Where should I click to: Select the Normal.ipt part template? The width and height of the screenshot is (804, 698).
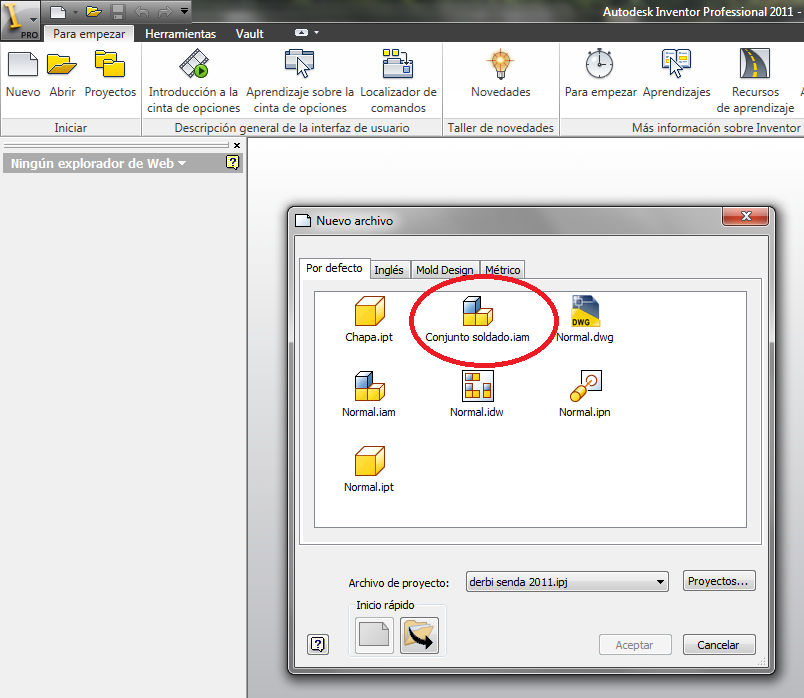coord(369,469)
